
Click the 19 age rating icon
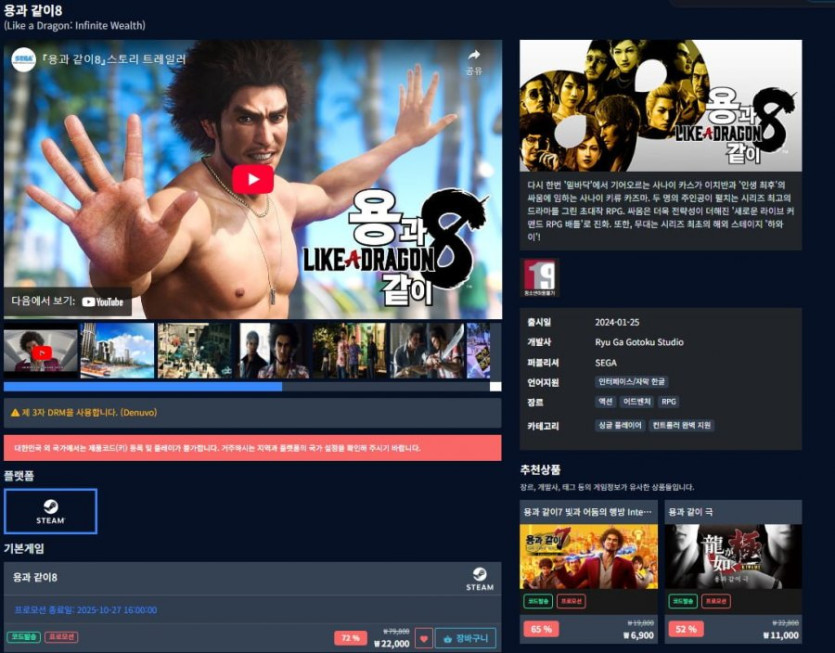point(539,277)
